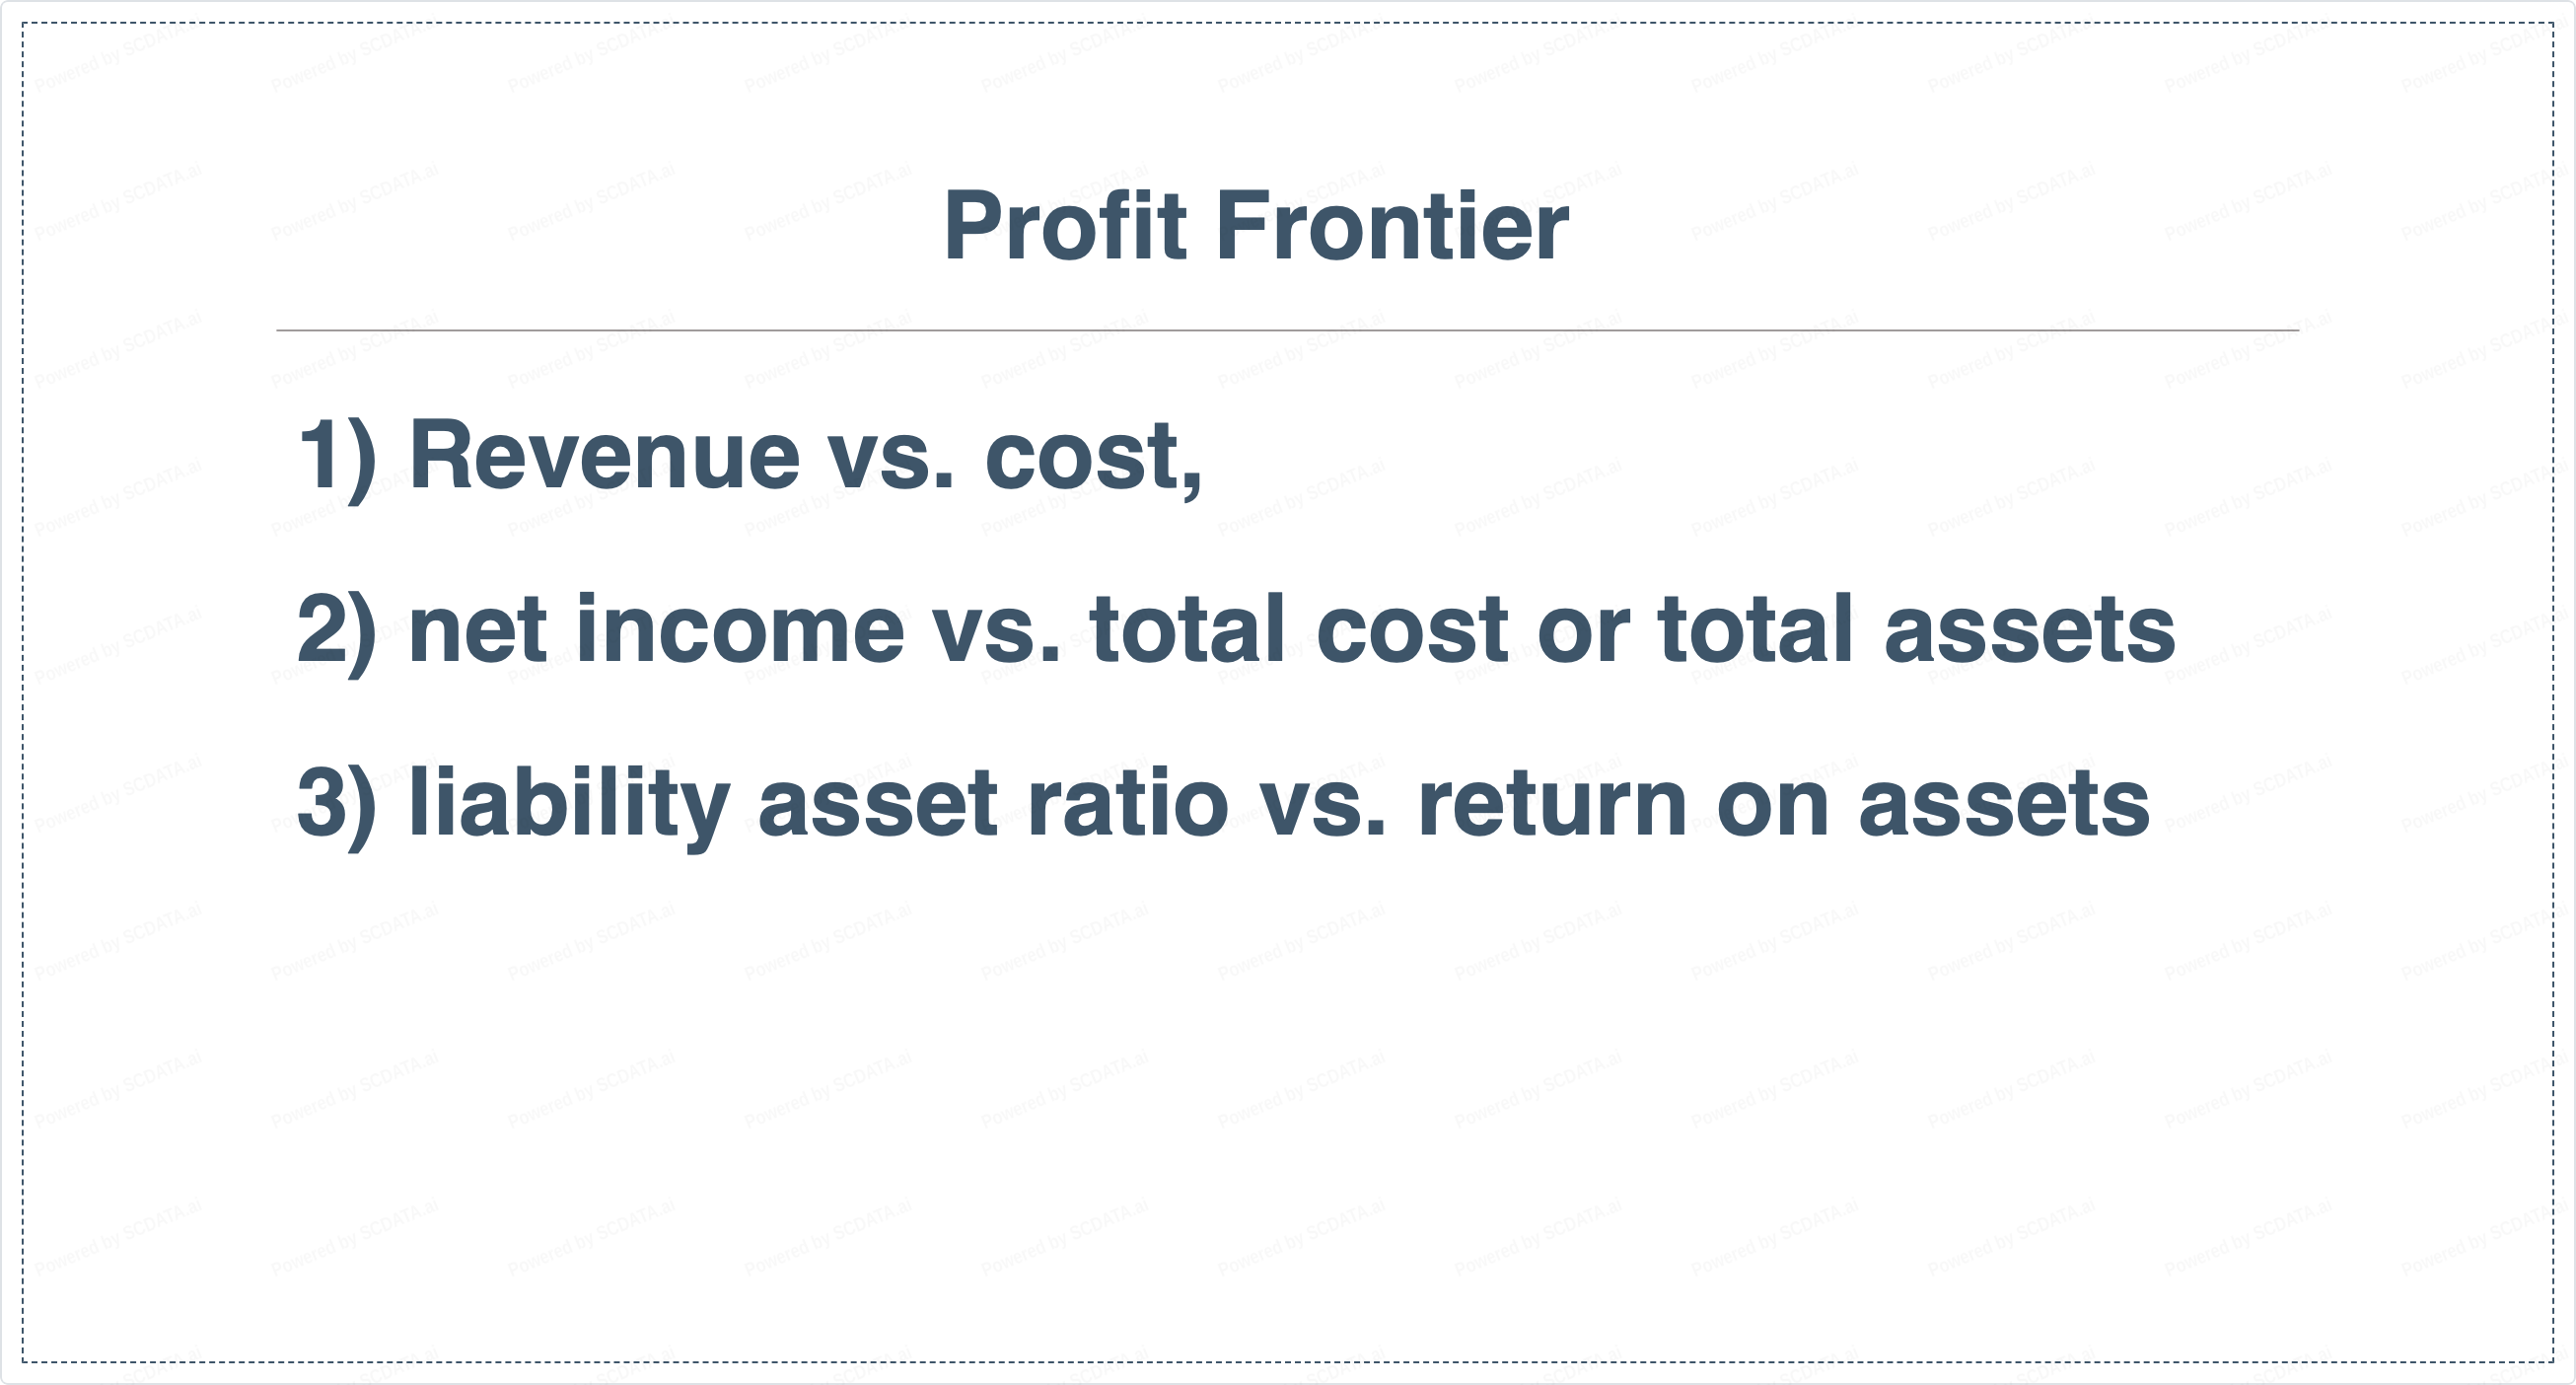Place cursor on the word "return"
Viewport: 2576px width, 1385px height.
pyautogui.click(x=1551, y=805)
